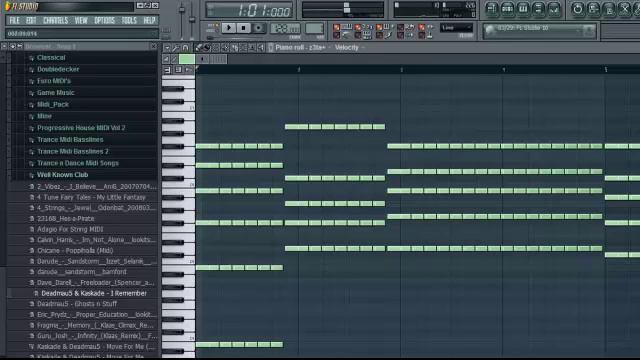Click the circular-arrow undo icon at top right
The width and height of the screenshot is (640, 360).
pos(577,9)
